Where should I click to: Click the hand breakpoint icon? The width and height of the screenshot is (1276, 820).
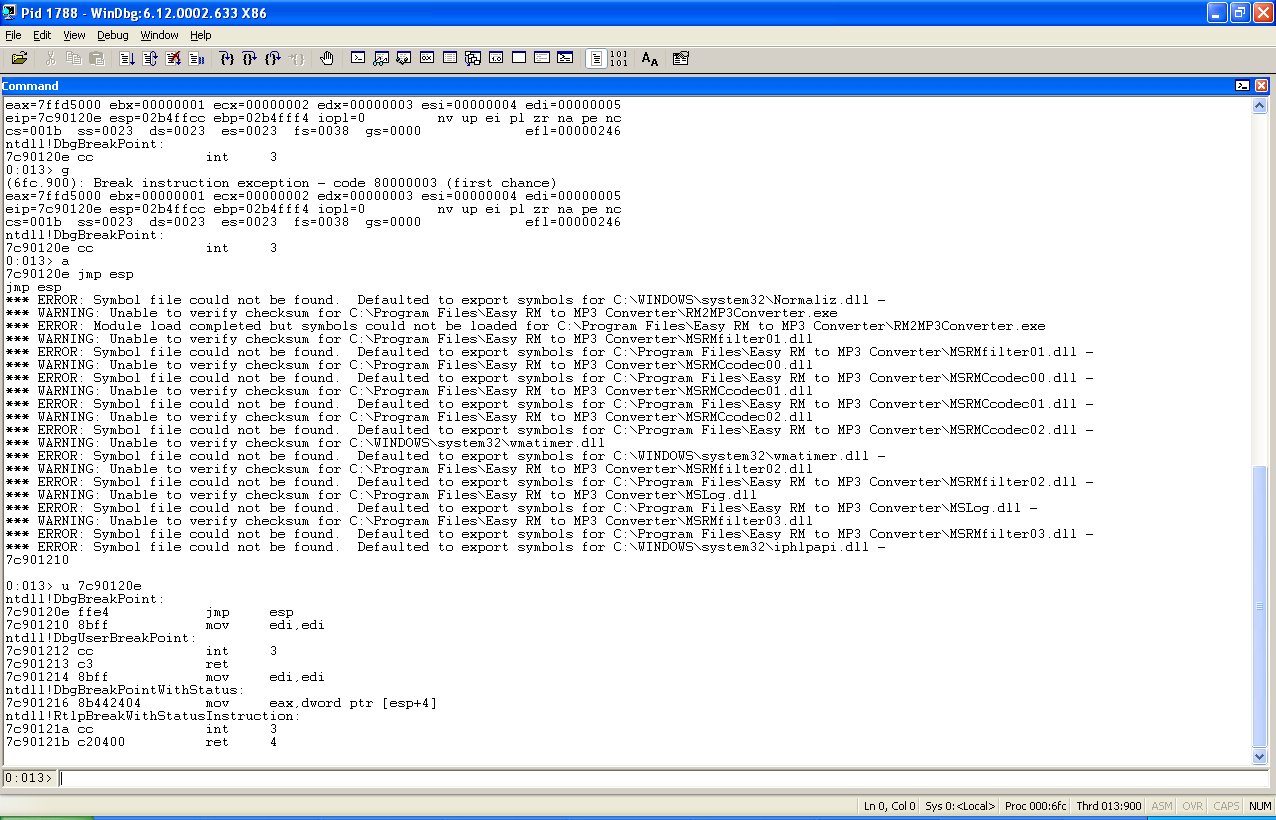point(327,59)
